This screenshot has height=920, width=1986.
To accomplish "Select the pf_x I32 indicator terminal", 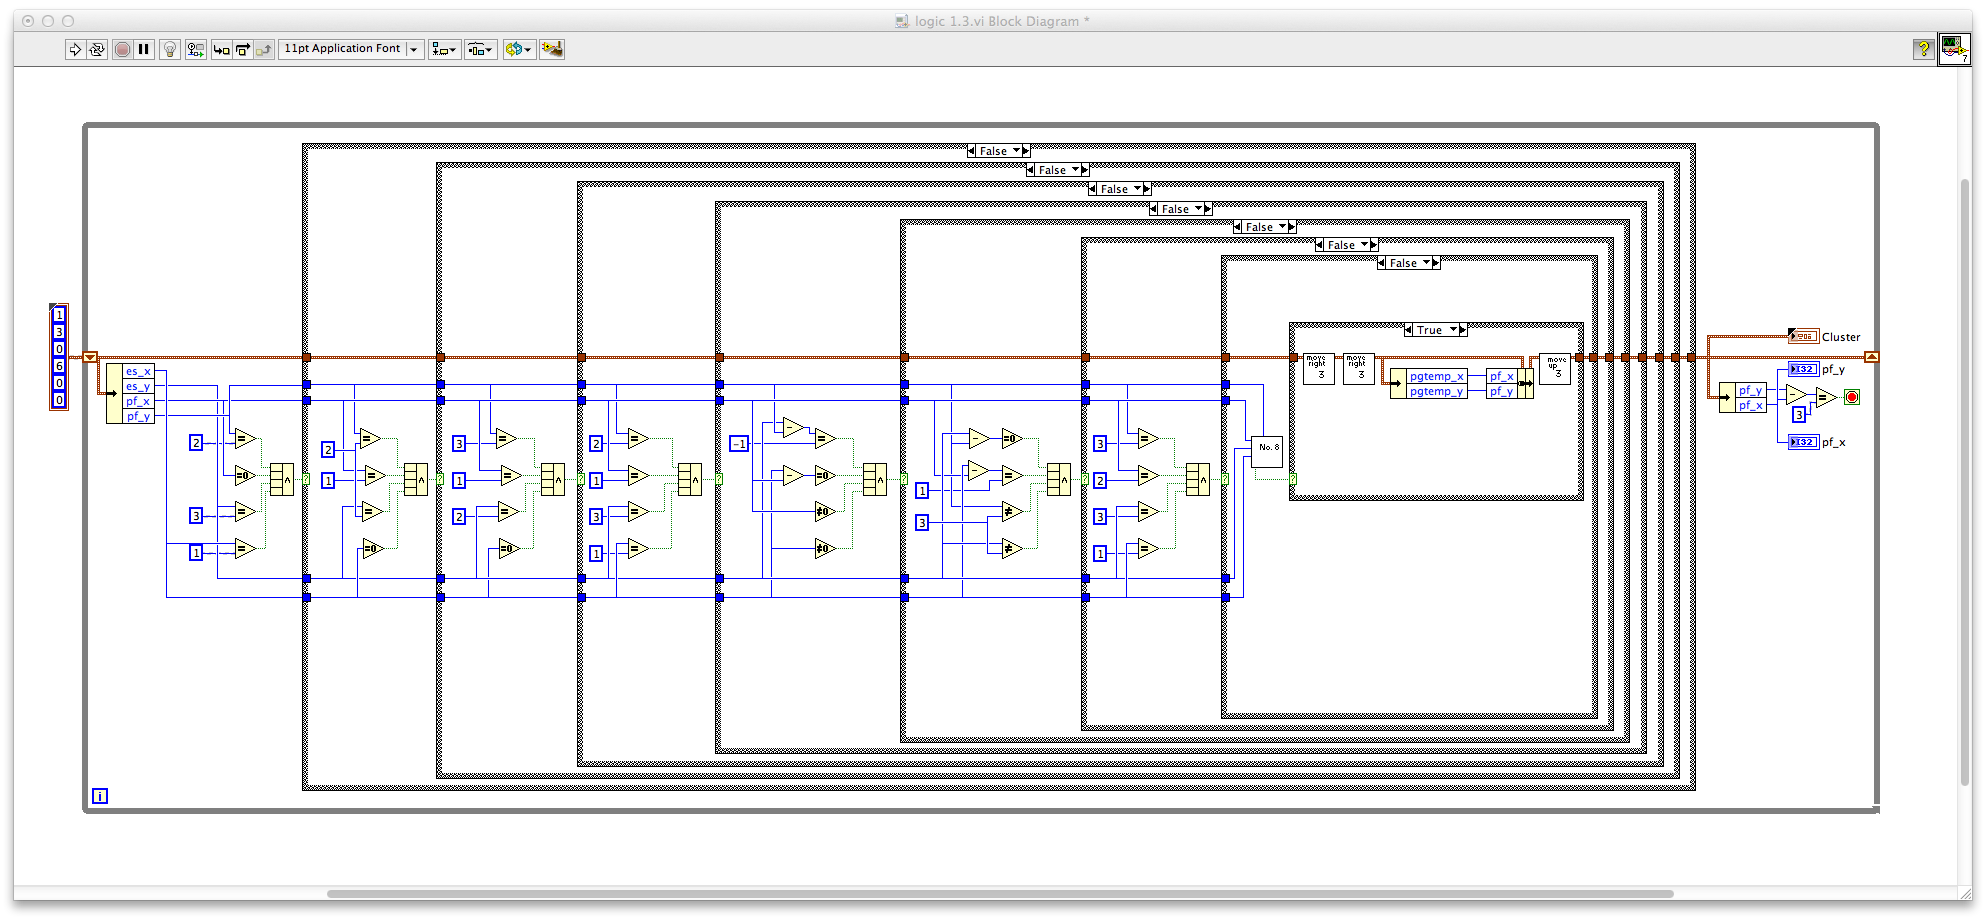I will (1803, 442).
